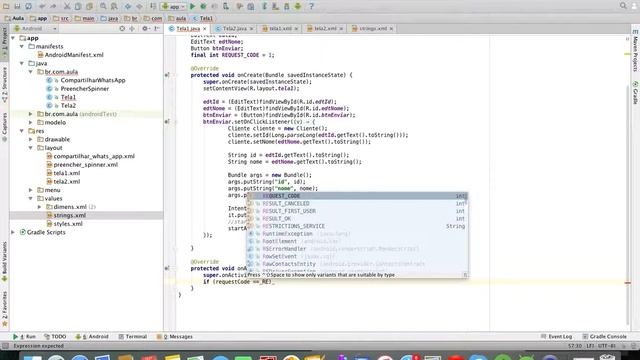Select styles.xml in values folder
The image size is (640, 360).
tap(68, 224)
